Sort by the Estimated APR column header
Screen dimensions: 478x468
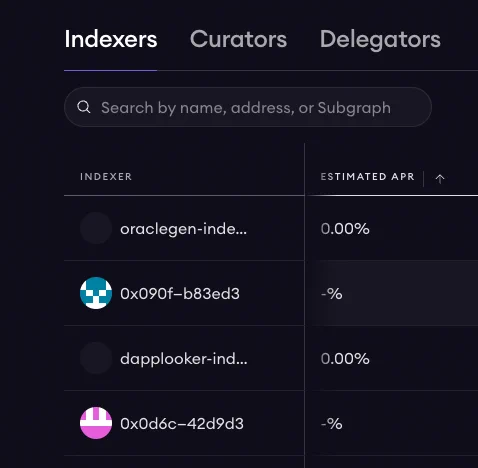click(367, 176)
